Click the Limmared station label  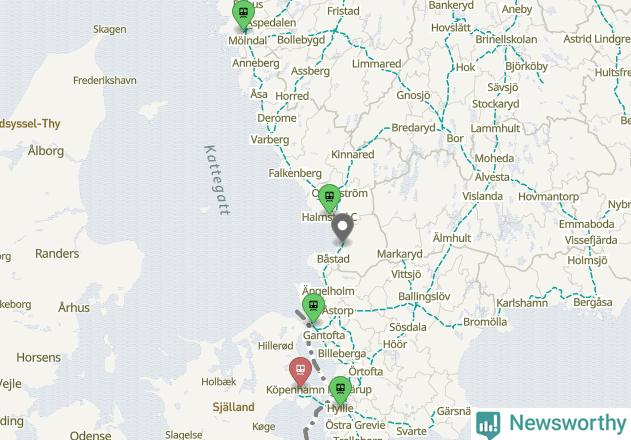[x=376, y=64]
